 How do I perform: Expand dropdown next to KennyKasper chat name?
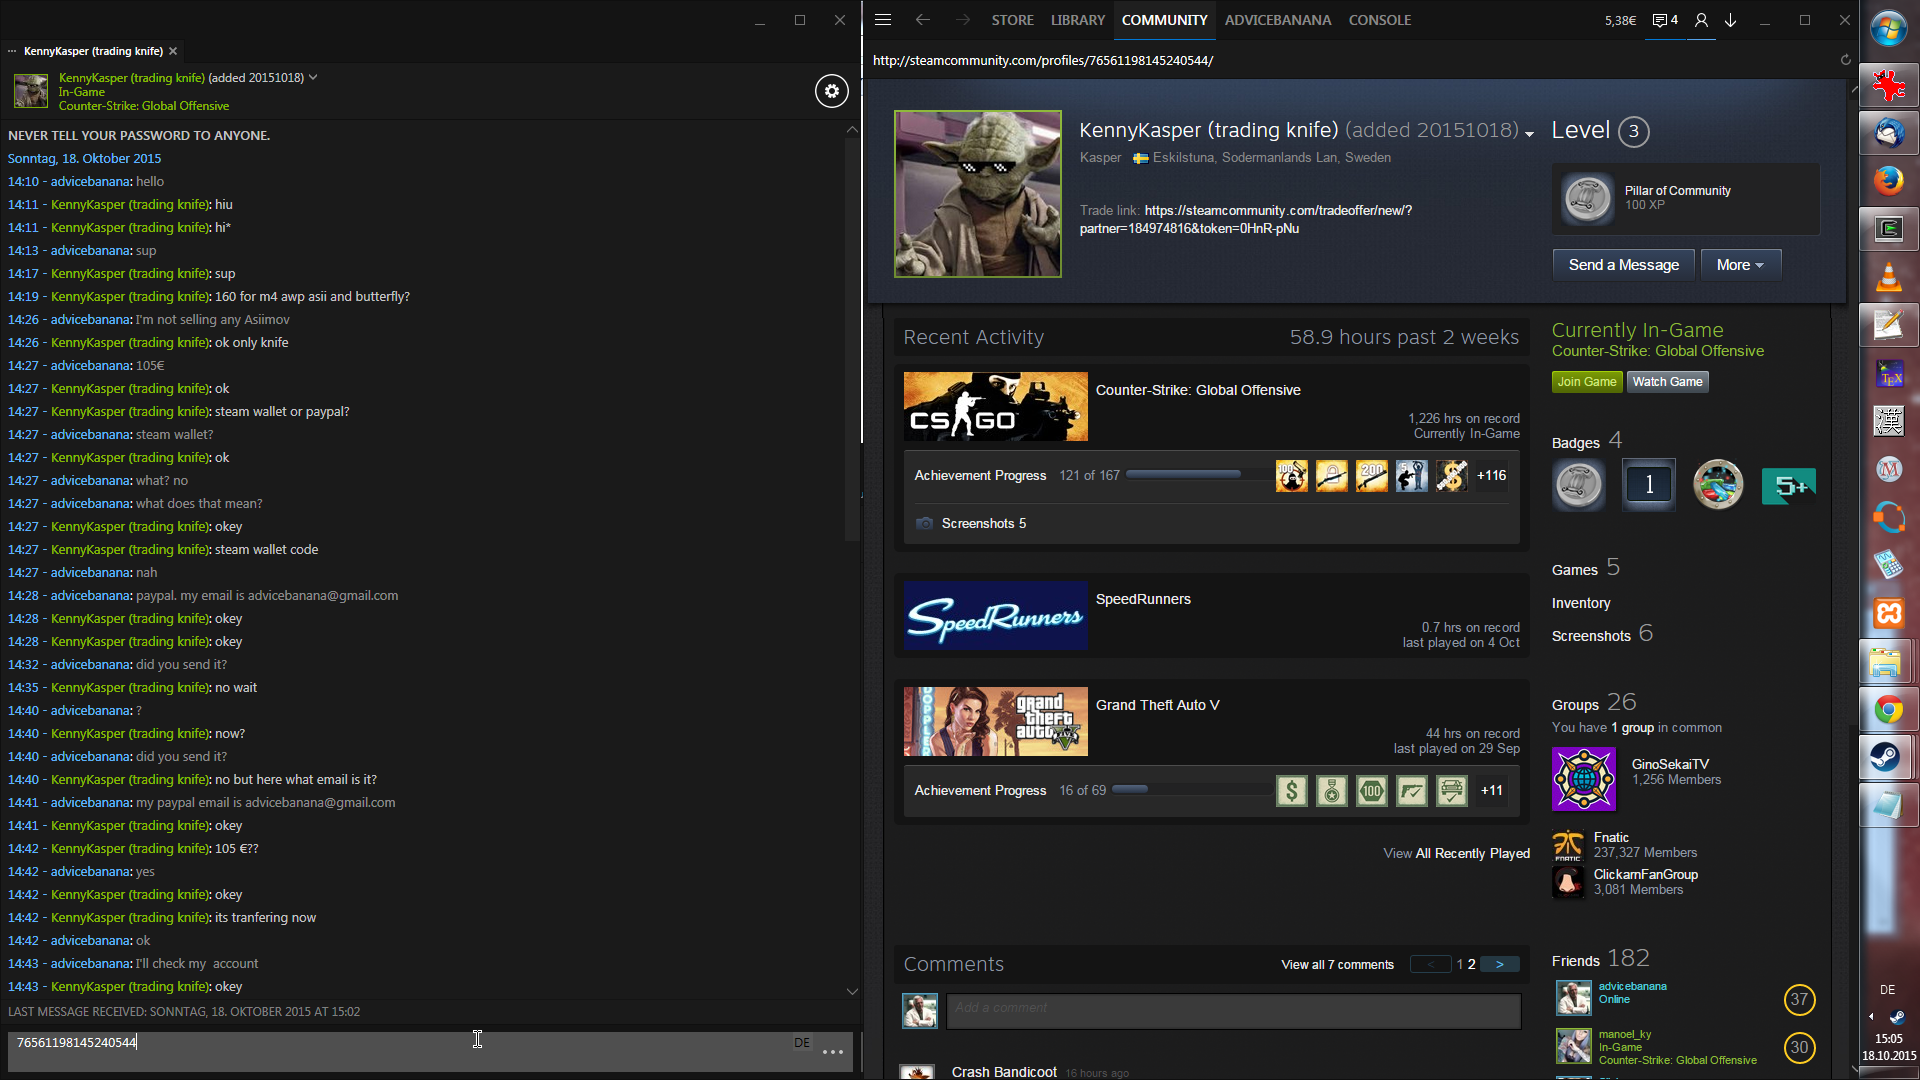[x=313, y=77]
